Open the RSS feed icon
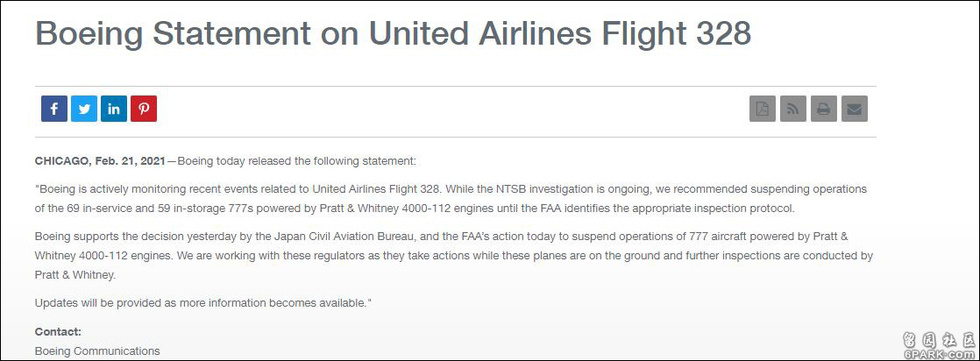The image size is (980, 361). point(793,109)
